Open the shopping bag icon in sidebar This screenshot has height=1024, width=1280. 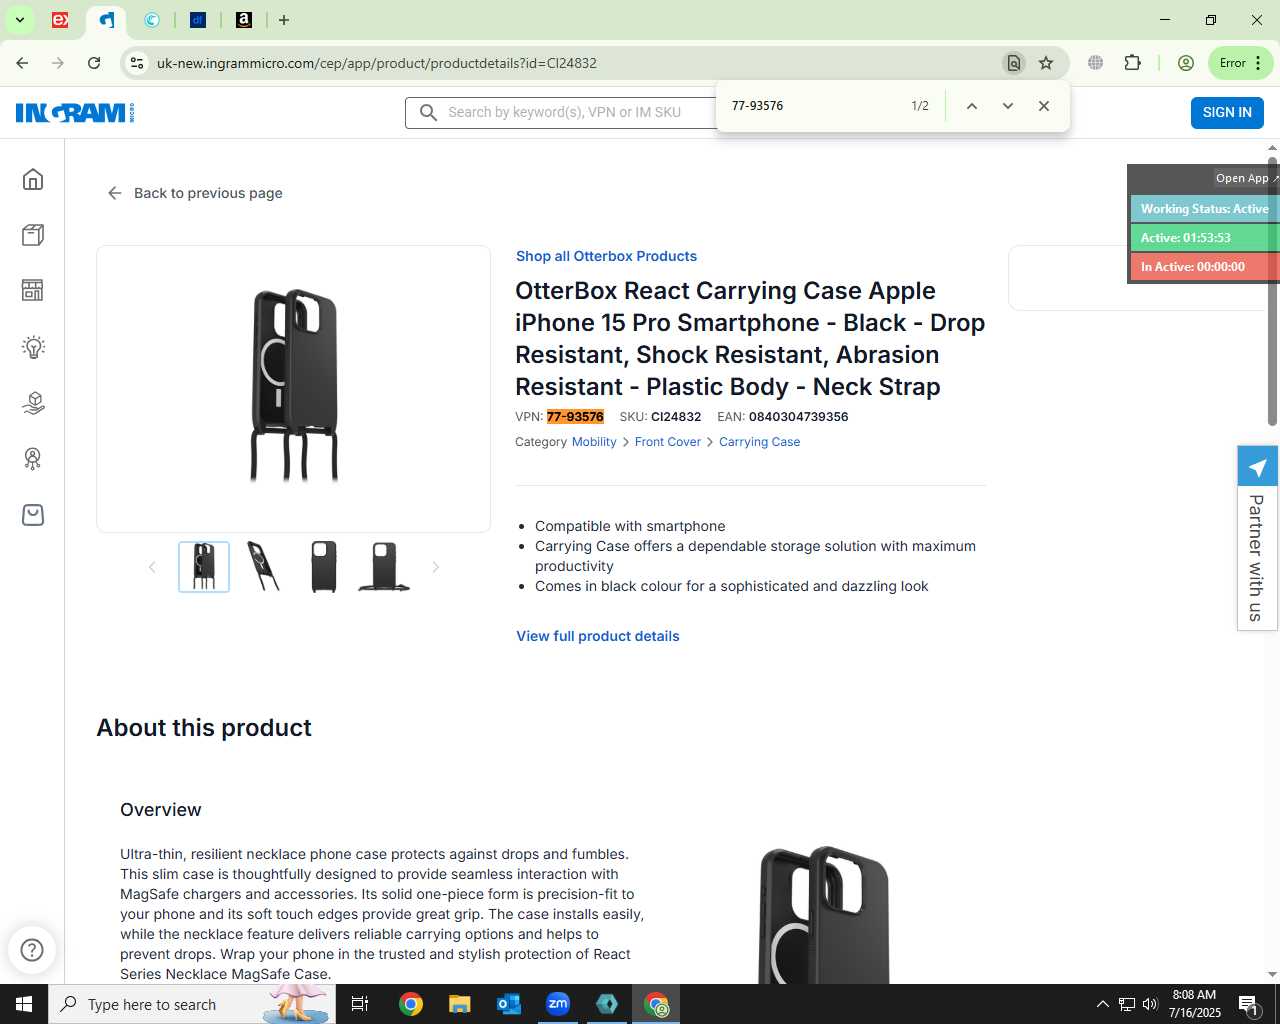pos(33,515)
